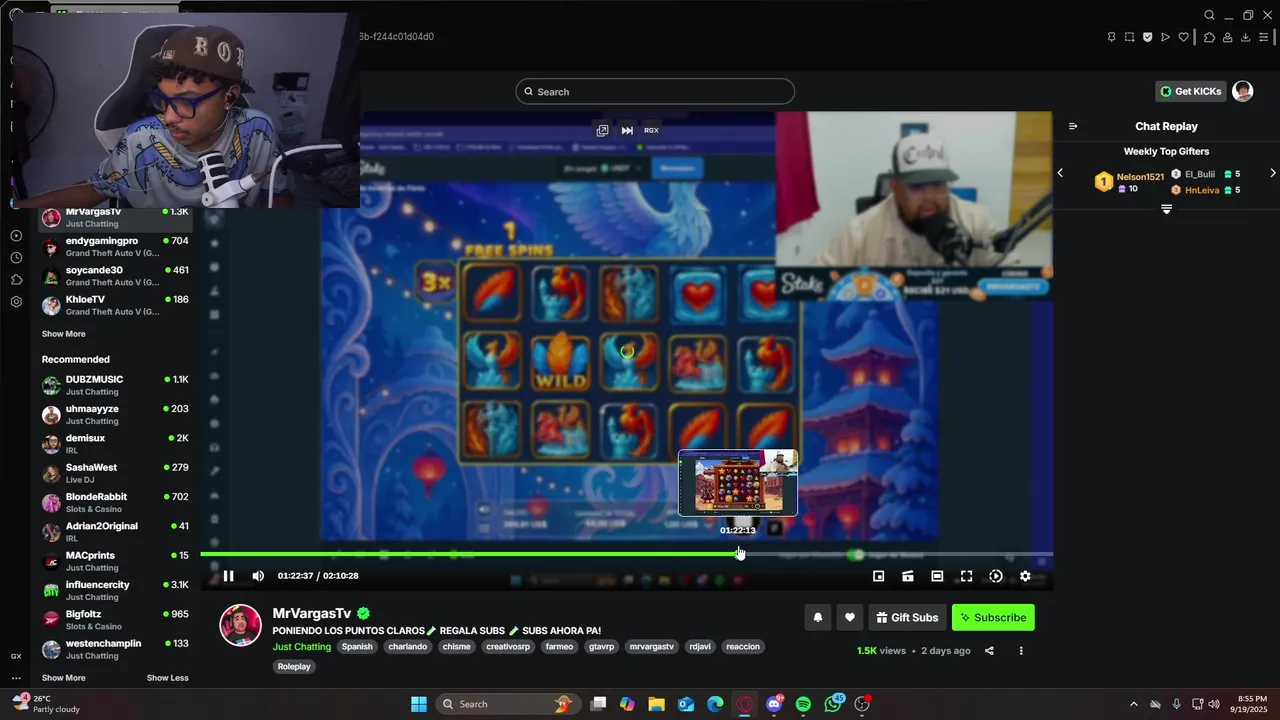Open DUBZMUSIC recommended channel
Viewport: 1280px width, 720px height.
(114, 385)
